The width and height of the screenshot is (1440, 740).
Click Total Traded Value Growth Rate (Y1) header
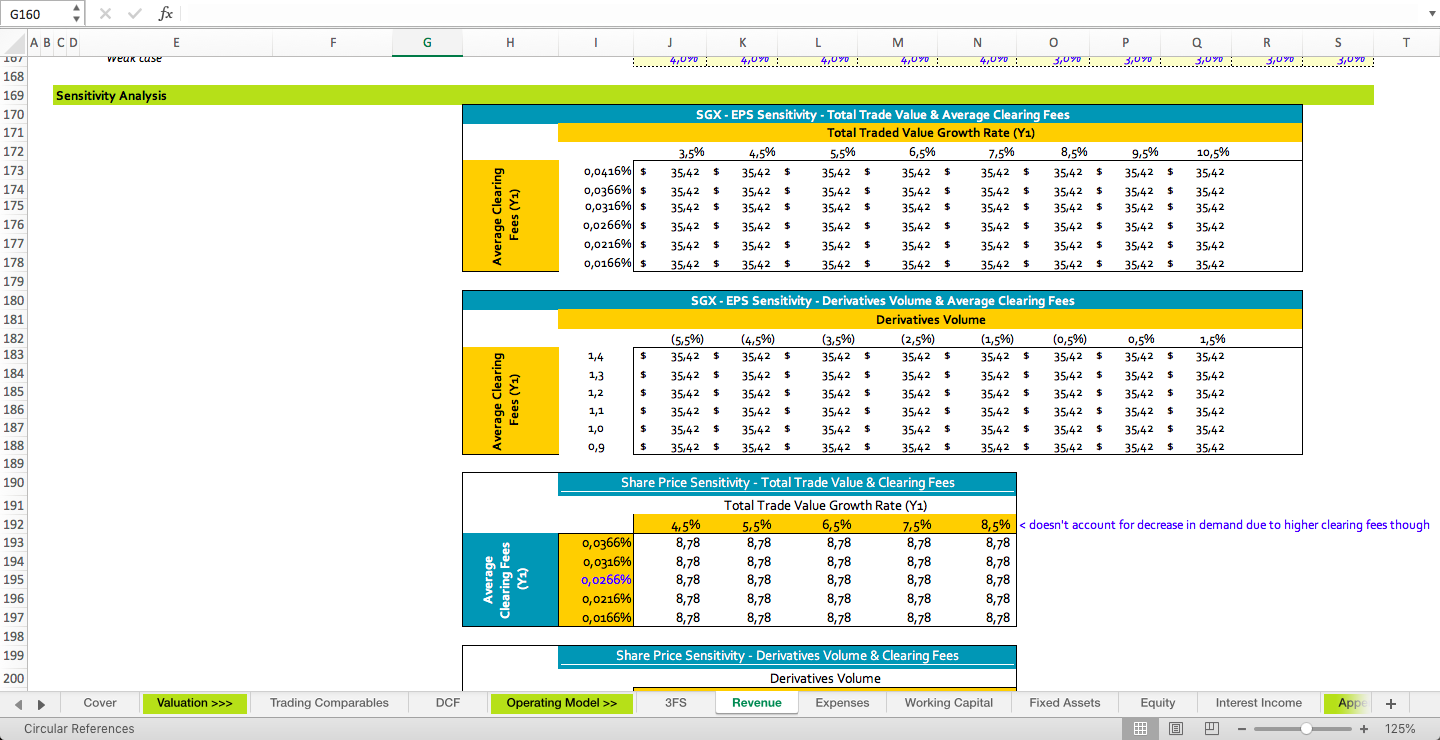coord(930,133)
